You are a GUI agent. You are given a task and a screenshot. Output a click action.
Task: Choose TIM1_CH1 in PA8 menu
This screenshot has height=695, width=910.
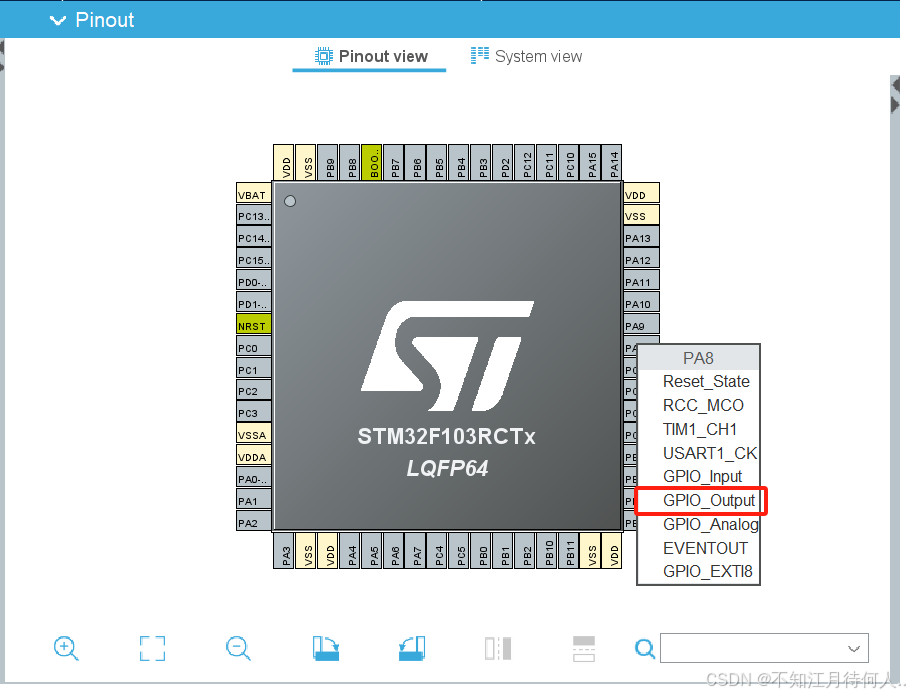699,429
